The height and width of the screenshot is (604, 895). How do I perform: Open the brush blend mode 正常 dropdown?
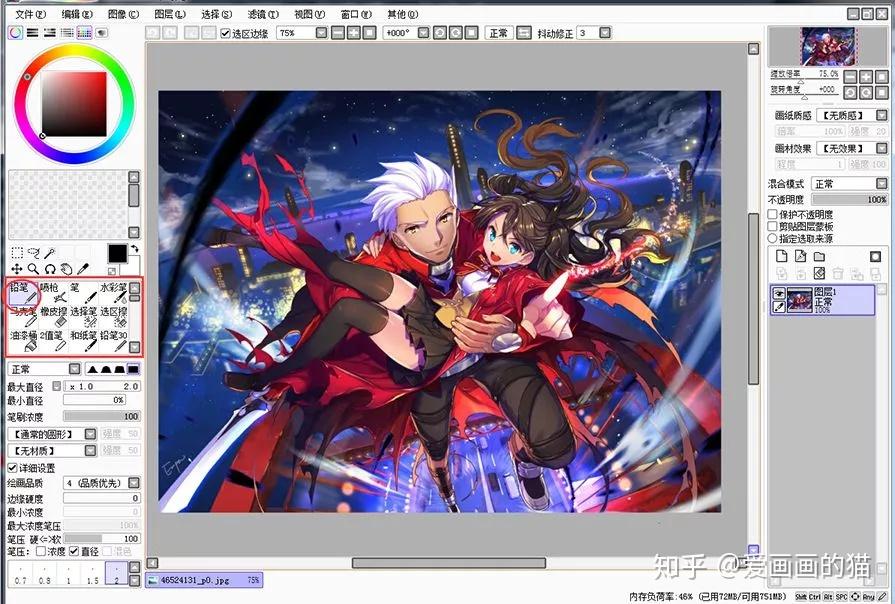(74, 369)
